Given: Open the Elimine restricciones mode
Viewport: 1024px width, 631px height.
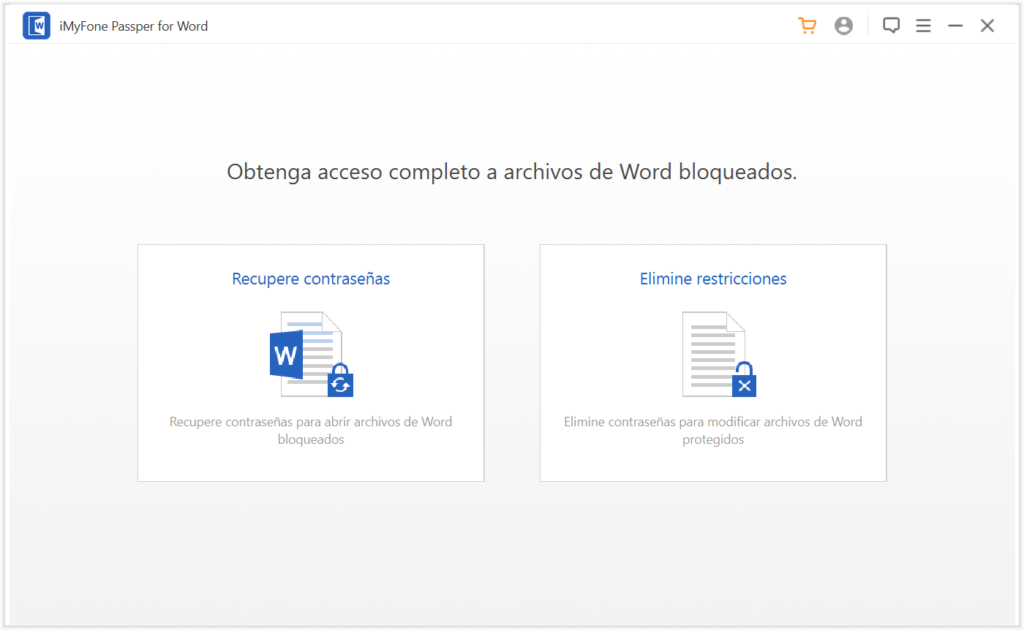Looking at the screenshot, I should pos(712,278).
